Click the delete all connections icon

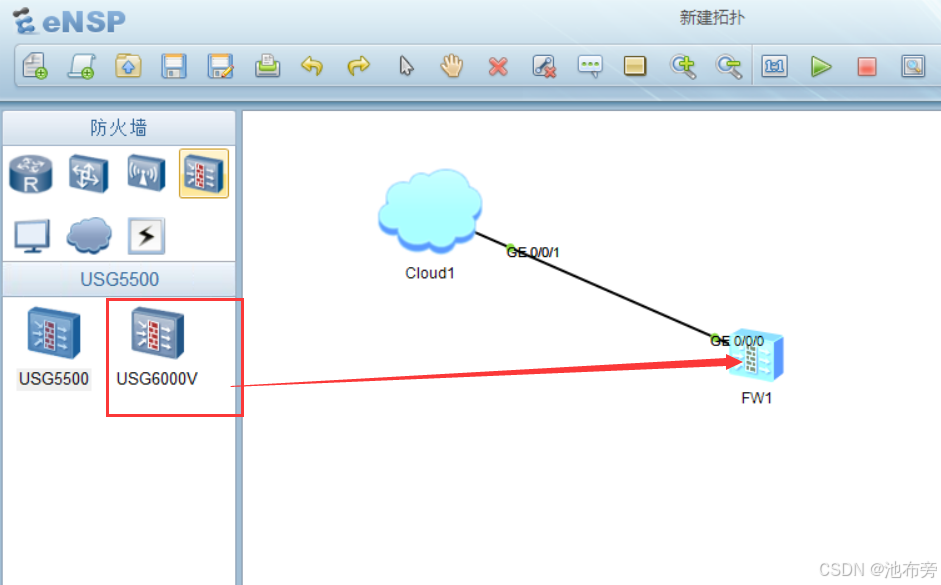point(544,66)
